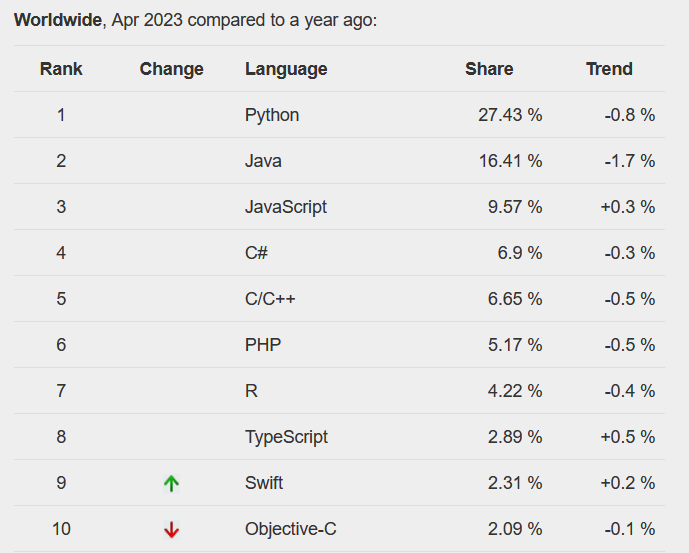Click the green up arrow beside Swift

coord(171,484)
